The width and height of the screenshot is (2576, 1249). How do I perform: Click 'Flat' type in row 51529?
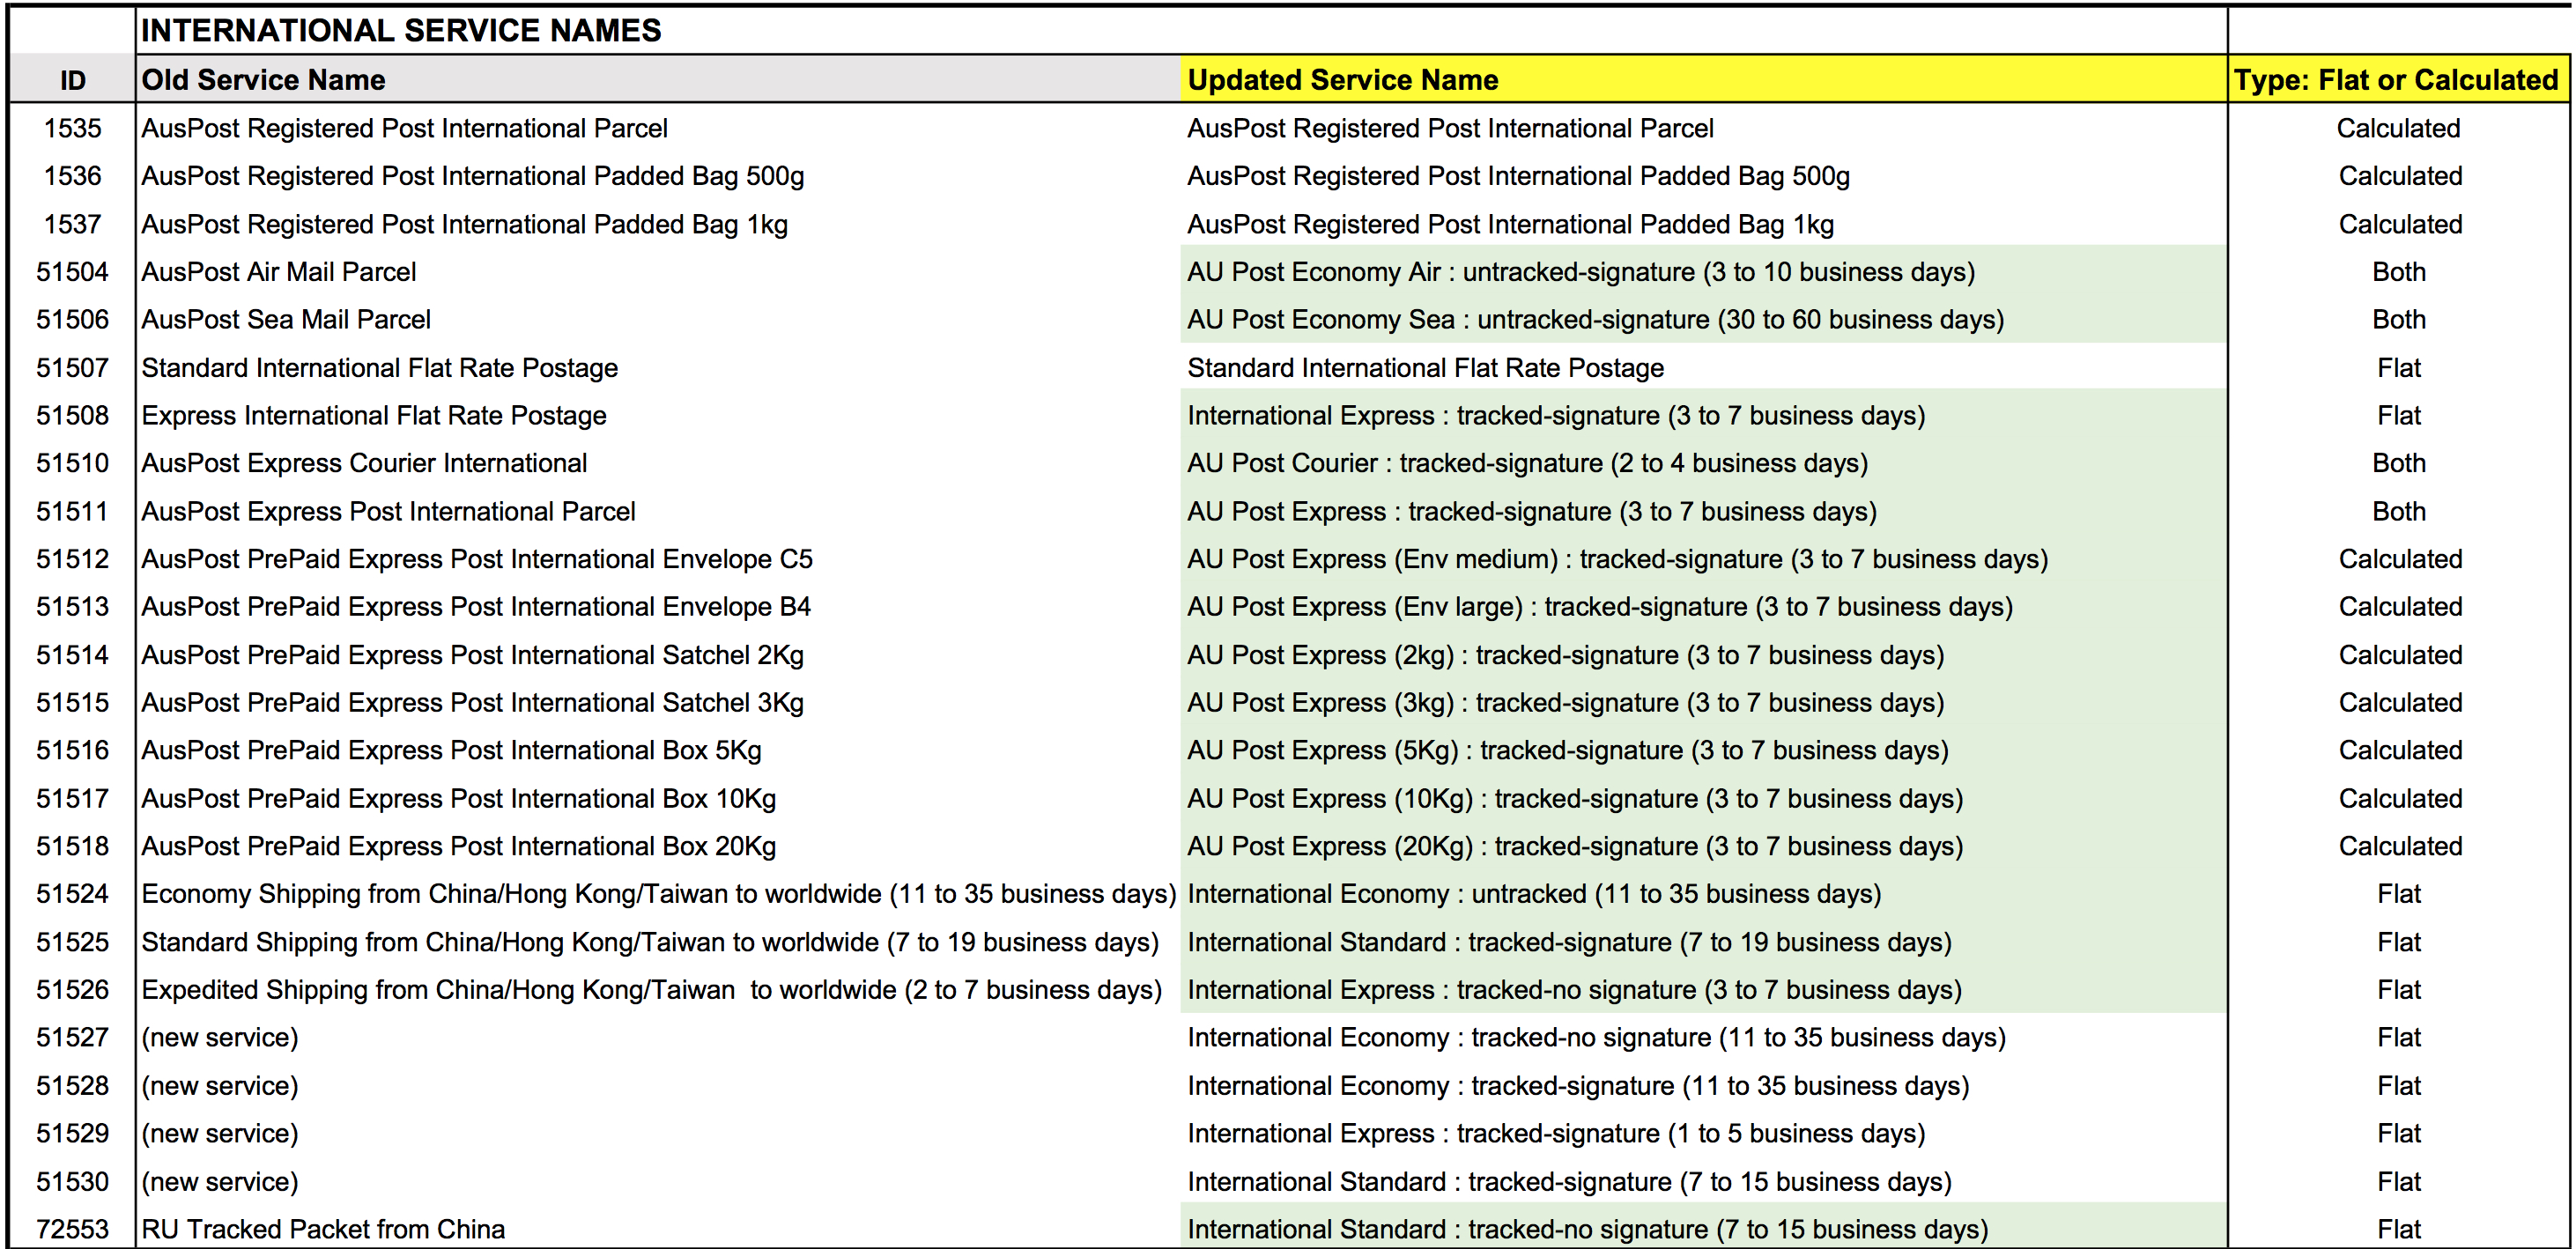pos(2398,1134)
